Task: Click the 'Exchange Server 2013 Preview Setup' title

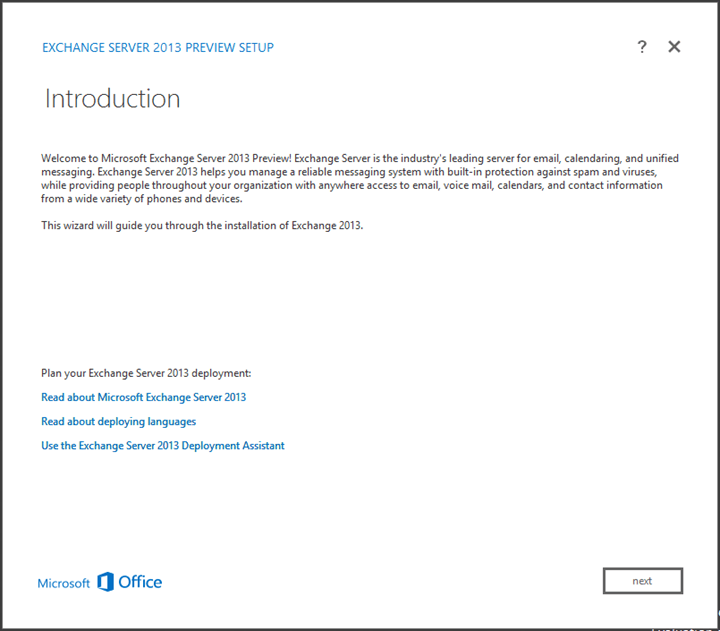Action: (x=157, y=47)
